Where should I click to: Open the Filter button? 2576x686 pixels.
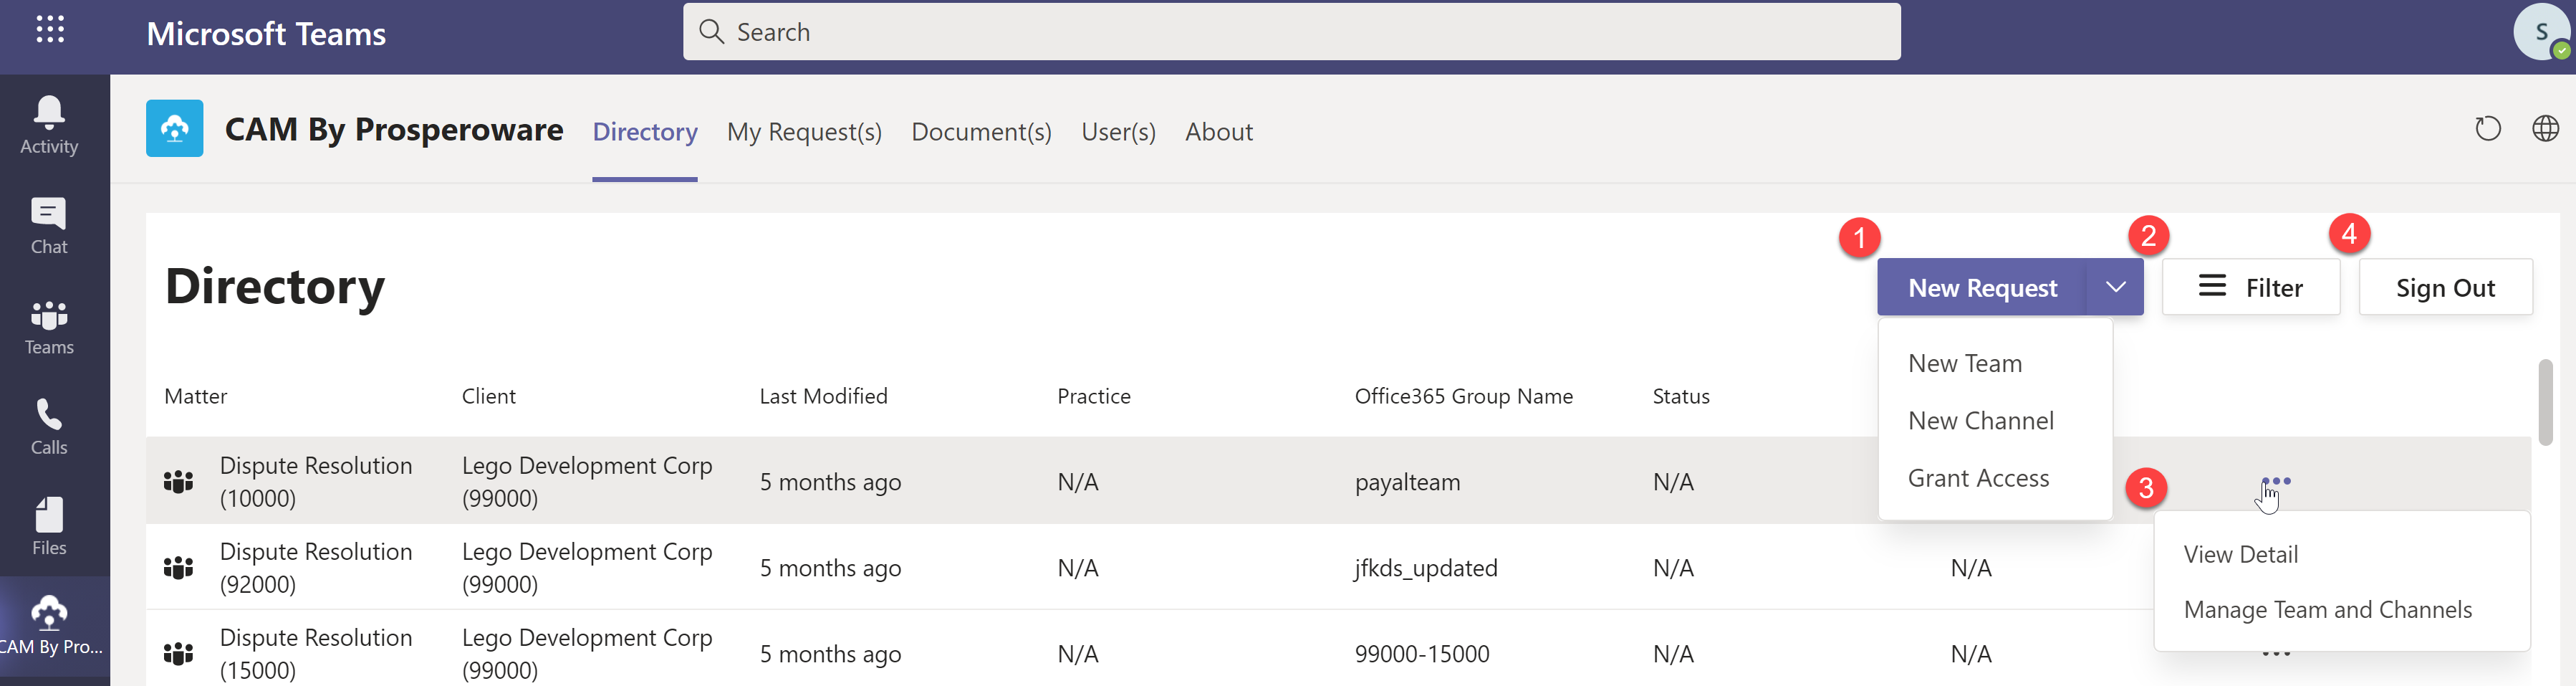click(x=2250, y=288)
